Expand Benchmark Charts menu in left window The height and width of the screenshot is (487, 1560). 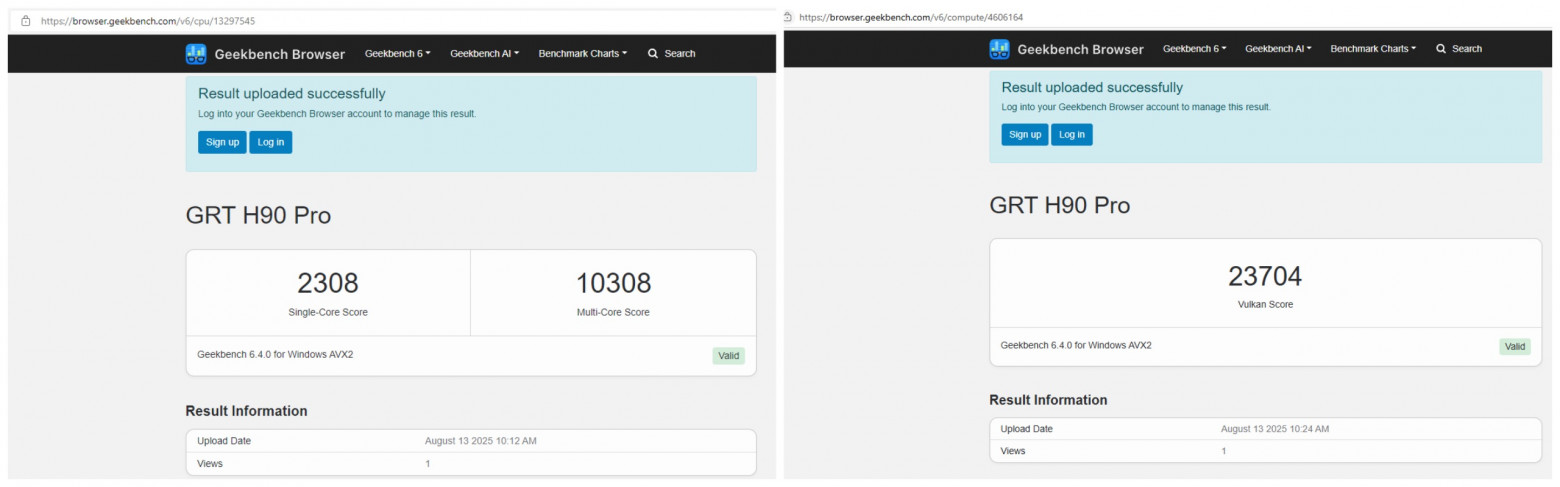click(583, 54)
